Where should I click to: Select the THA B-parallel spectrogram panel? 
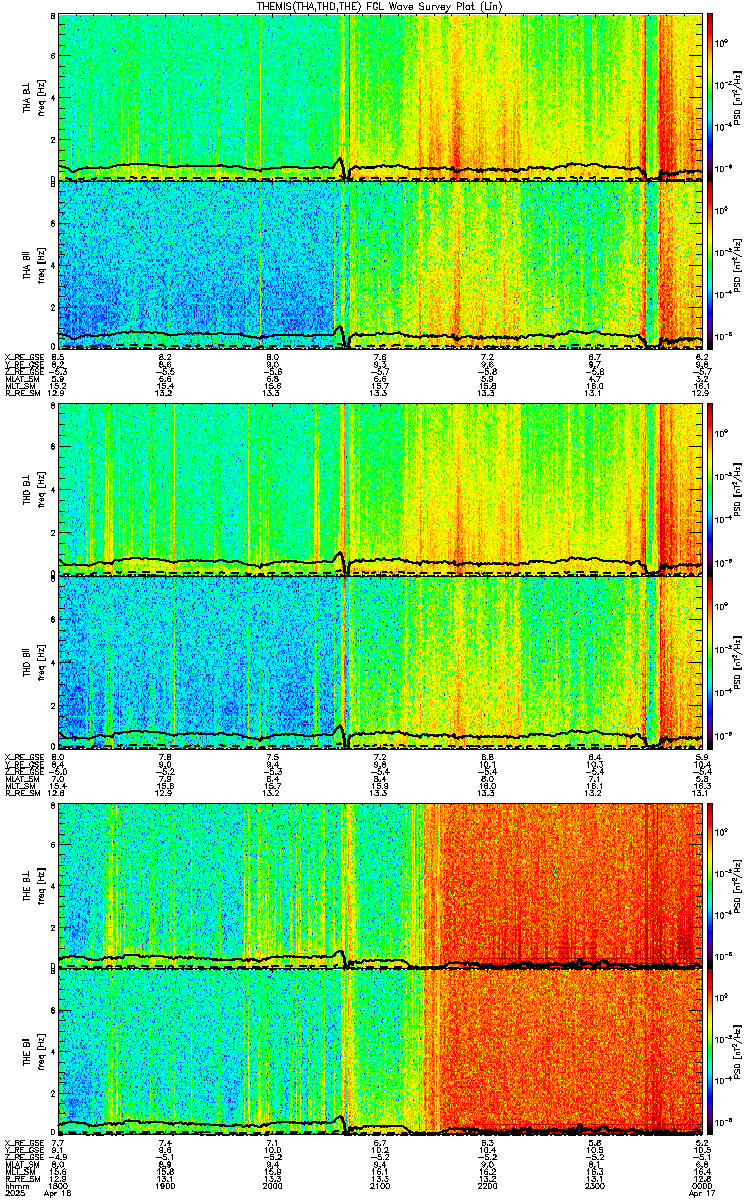(x=379, y=265)
